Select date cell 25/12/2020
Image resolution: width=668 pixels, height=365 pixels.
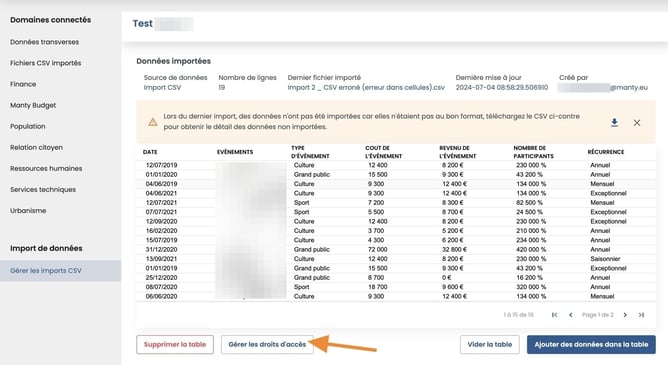[161, 278]
